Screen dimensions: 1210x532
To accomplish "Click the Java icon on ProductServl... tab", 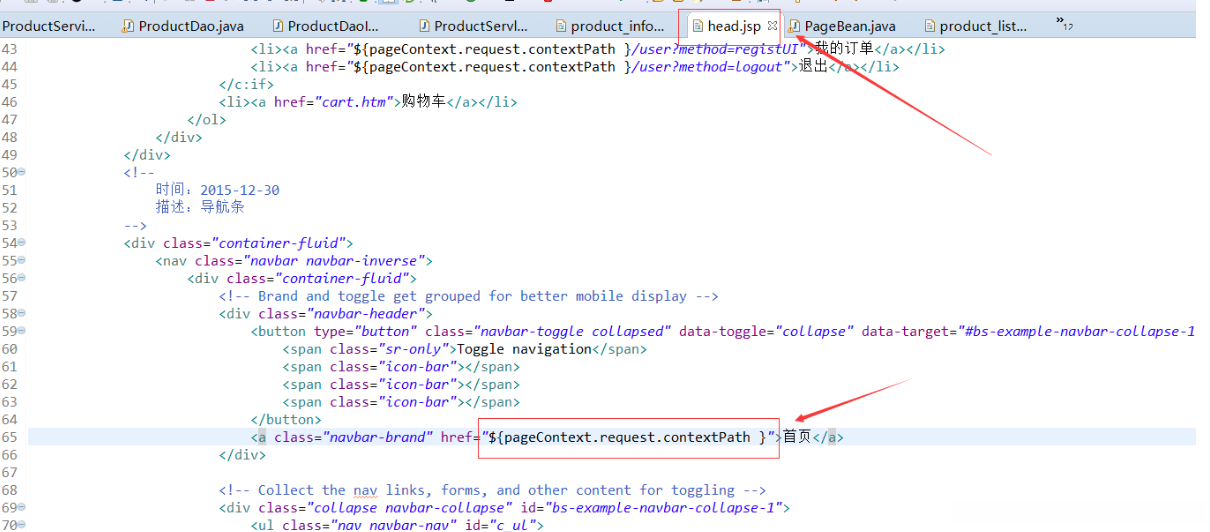I will pyautogui.click(x=424, y=26).
